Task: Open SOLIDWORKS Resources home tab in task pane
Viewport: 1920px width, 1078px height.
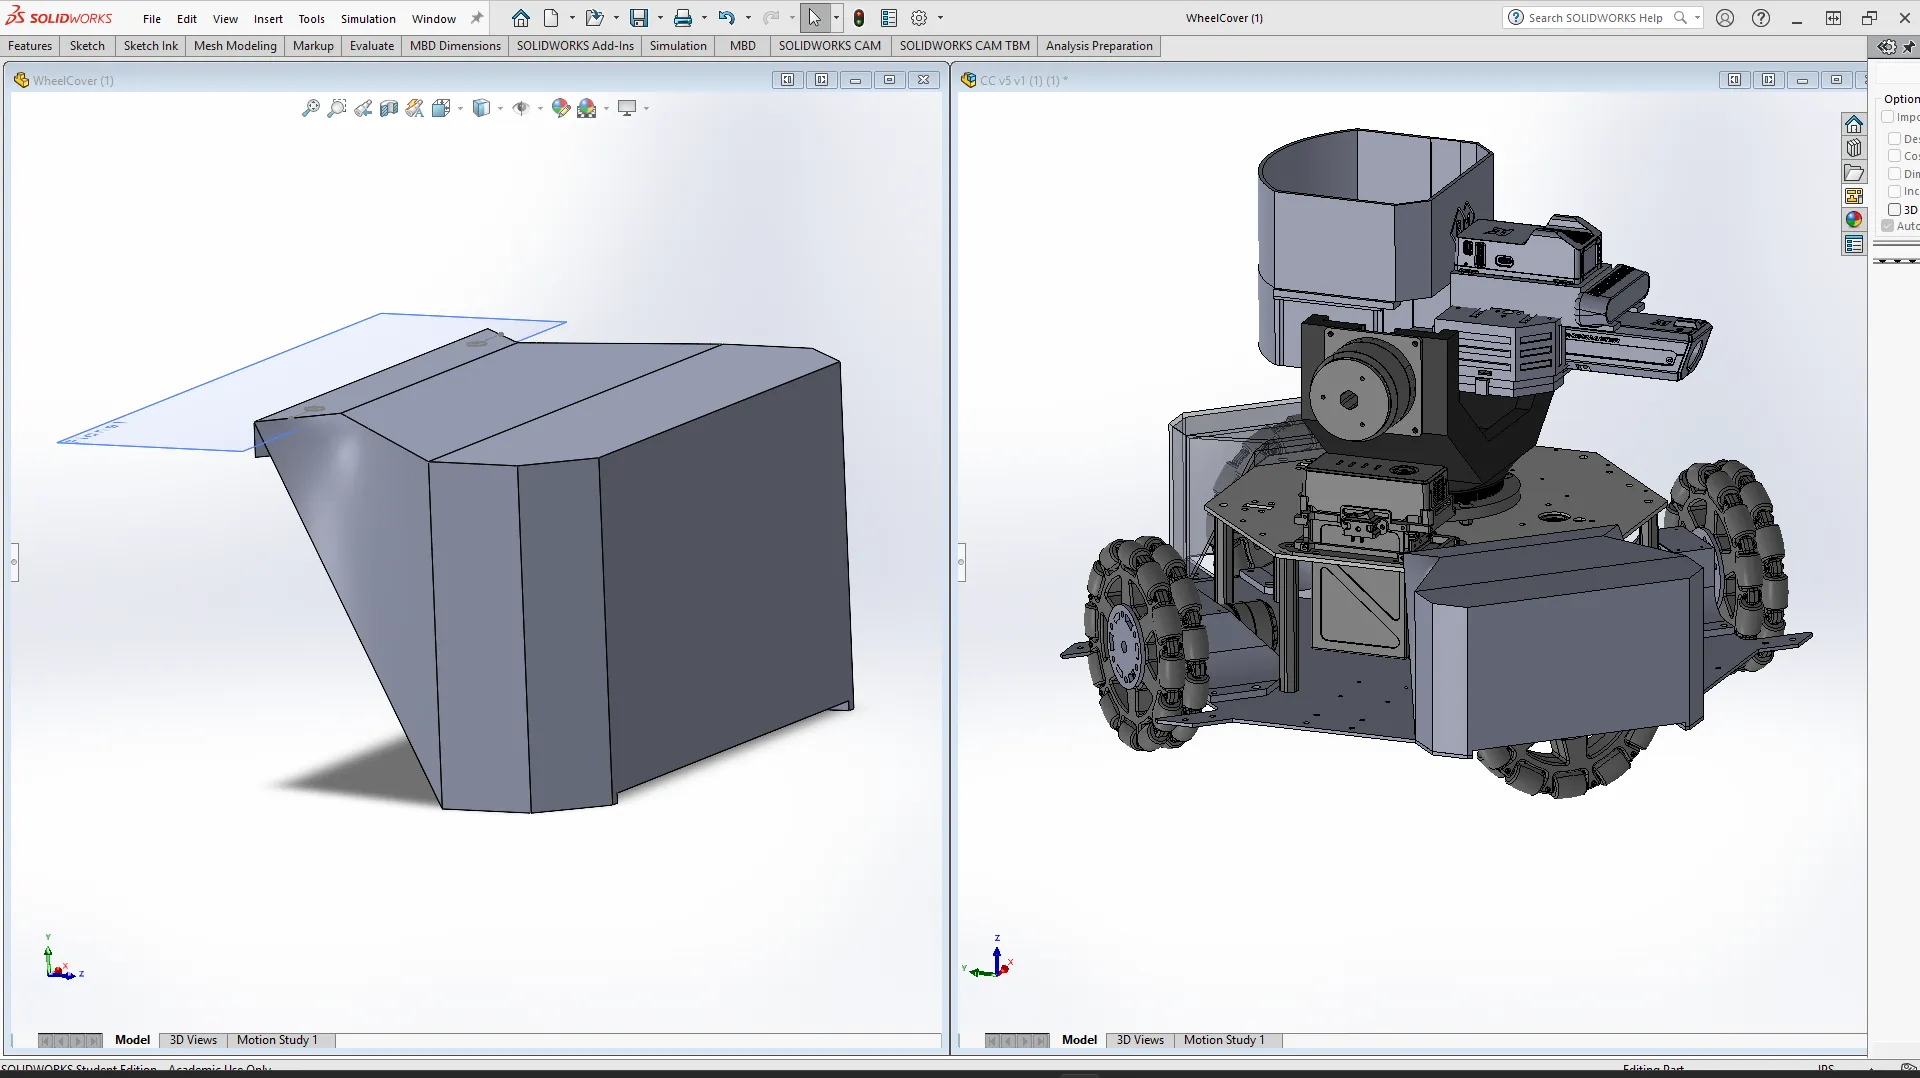Action: (x=1854, y=124)
